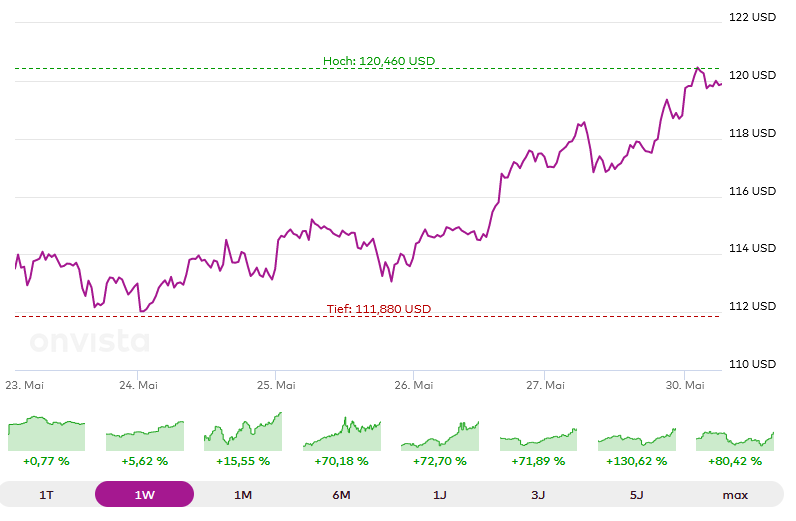Click the mini chart showing +0,77 %
Screen dimensions: 796x521
pos(46,433)
